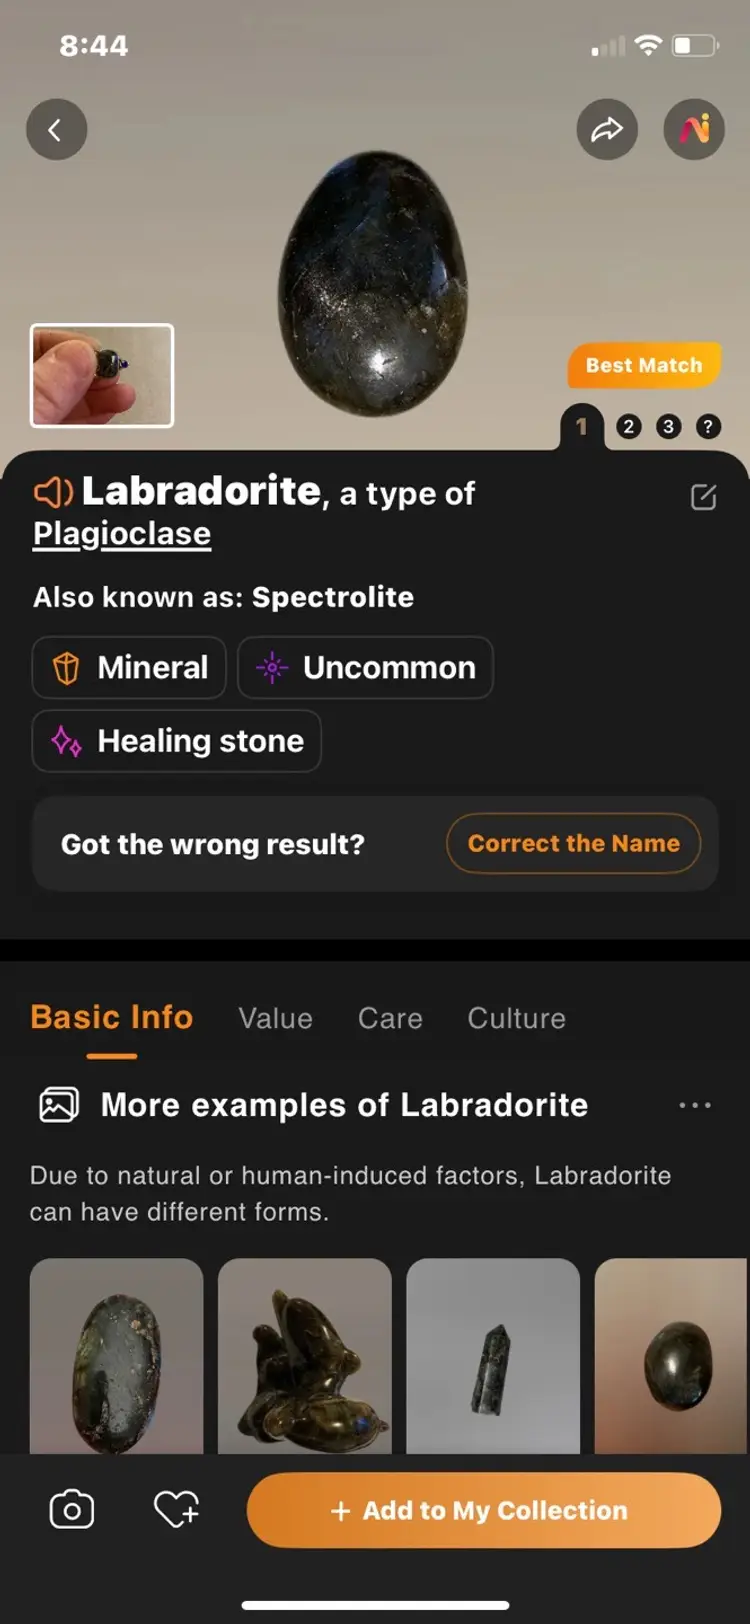Screen dimensions: 750x1624
Task: Tap the Healing stone tag
Action: [177, 741]
